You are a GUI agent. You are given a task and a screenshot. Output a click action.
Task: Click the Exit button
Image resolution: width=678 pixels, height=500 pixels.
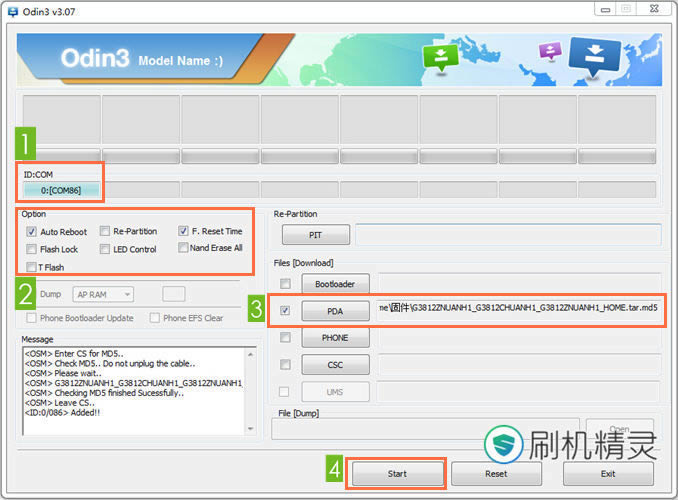(x=608, y=473)
